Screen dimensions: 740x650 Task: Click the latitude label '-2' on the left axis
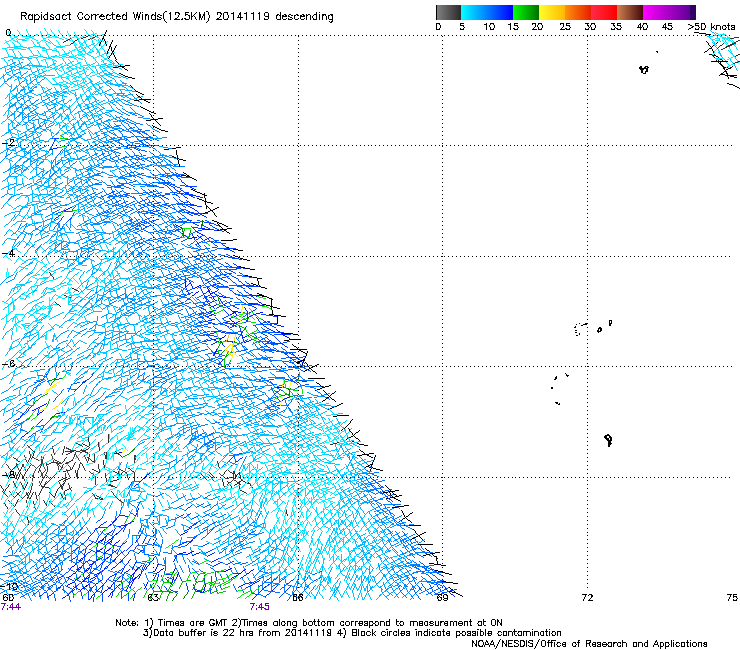pos(8,143)
